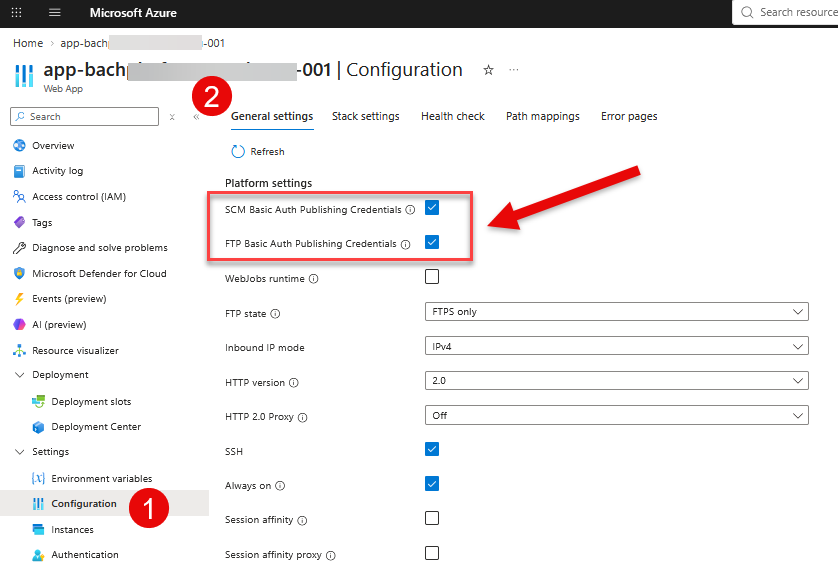
Task: Show info tooltip for WebJobs runtime
Action: click(x=314, y=279)
